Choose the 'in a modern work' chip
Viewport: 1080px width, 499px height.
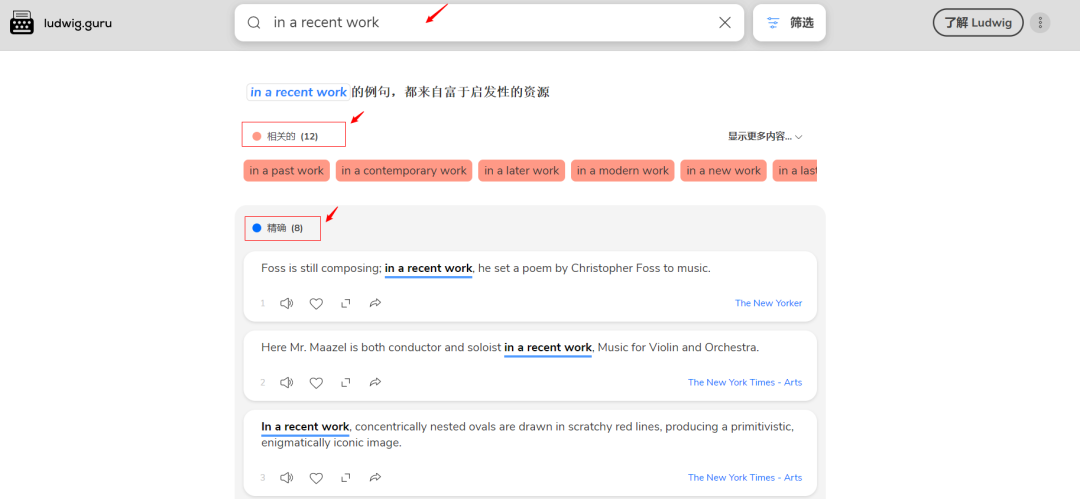(623, 171)
